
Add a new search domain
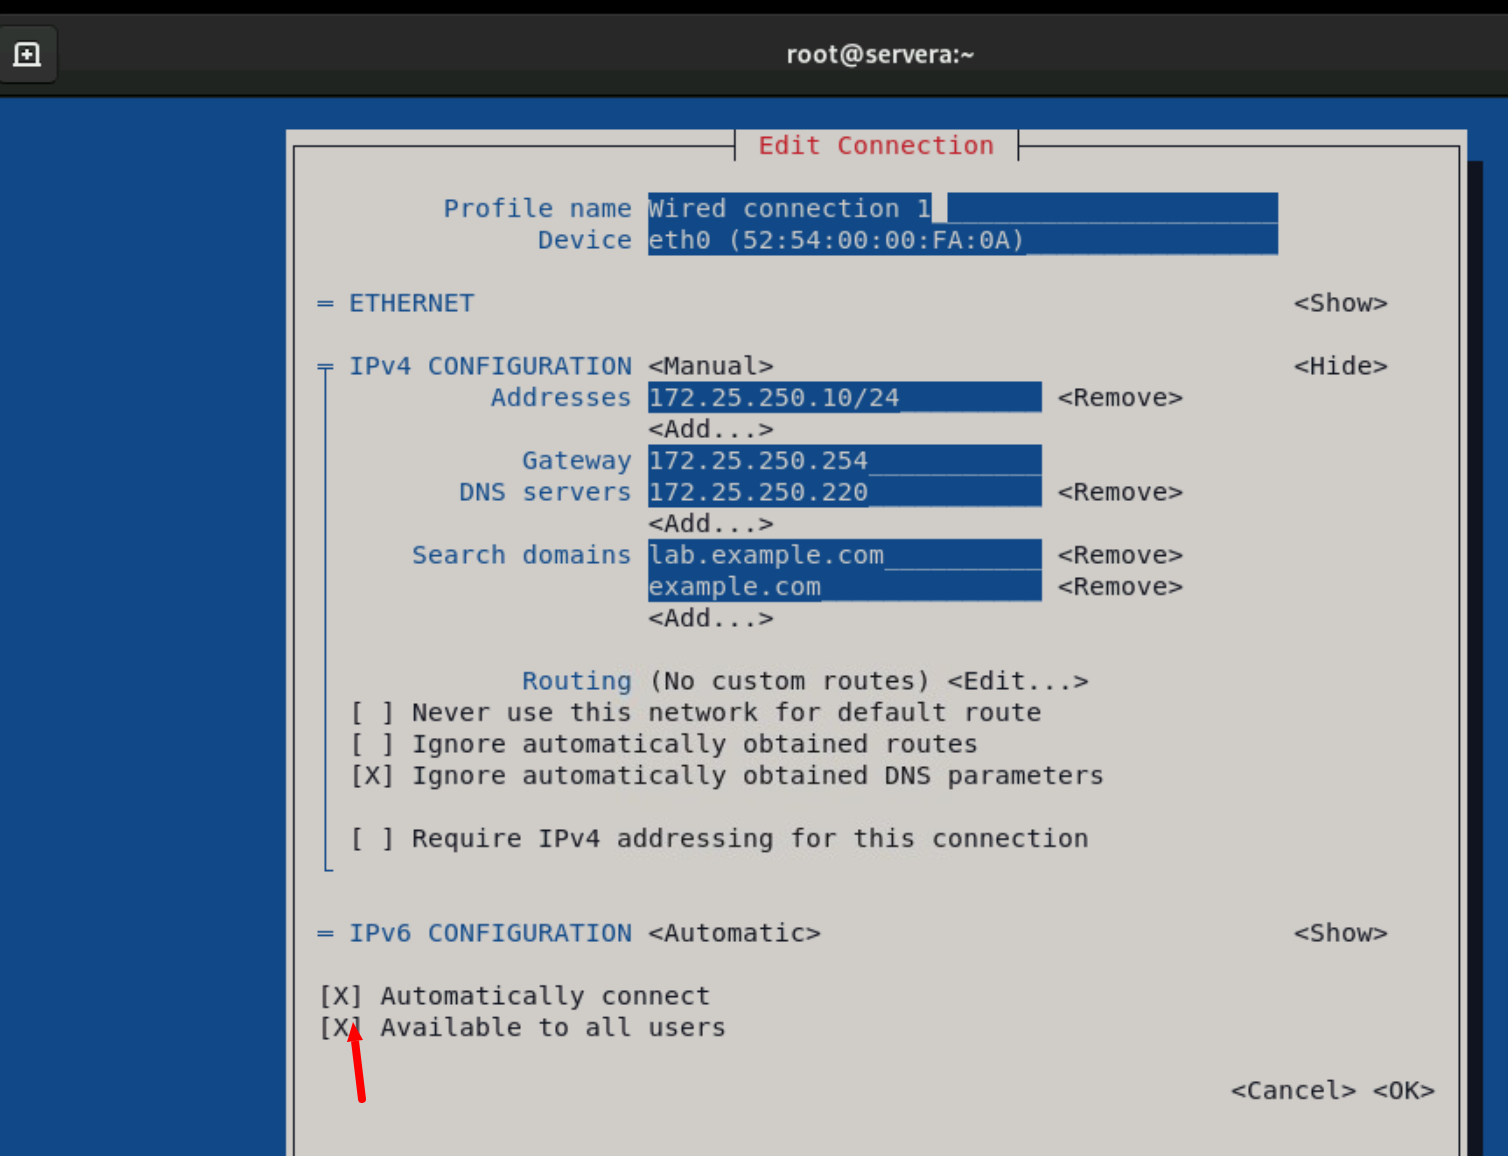click(710, 618)
